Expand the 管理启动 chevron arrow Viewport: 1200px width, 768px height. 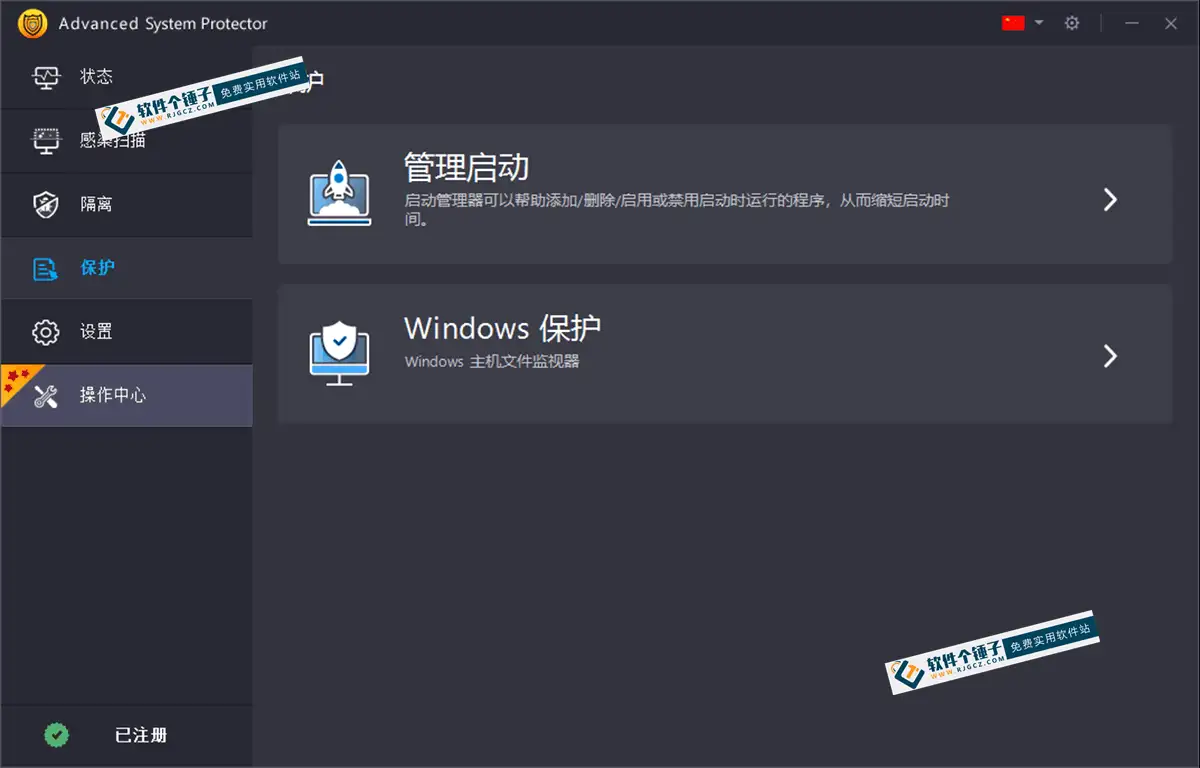click(x=1110, y=199)
